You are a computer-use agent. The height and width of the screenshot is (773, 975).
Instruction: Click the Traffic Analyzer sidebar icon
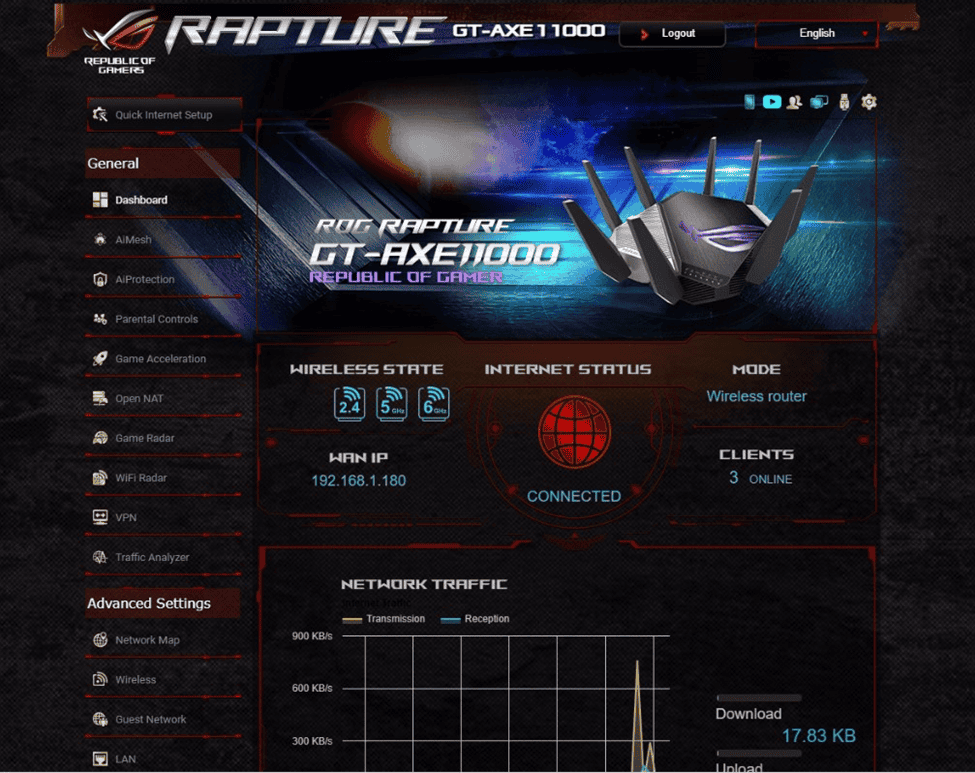coord(100,557)
